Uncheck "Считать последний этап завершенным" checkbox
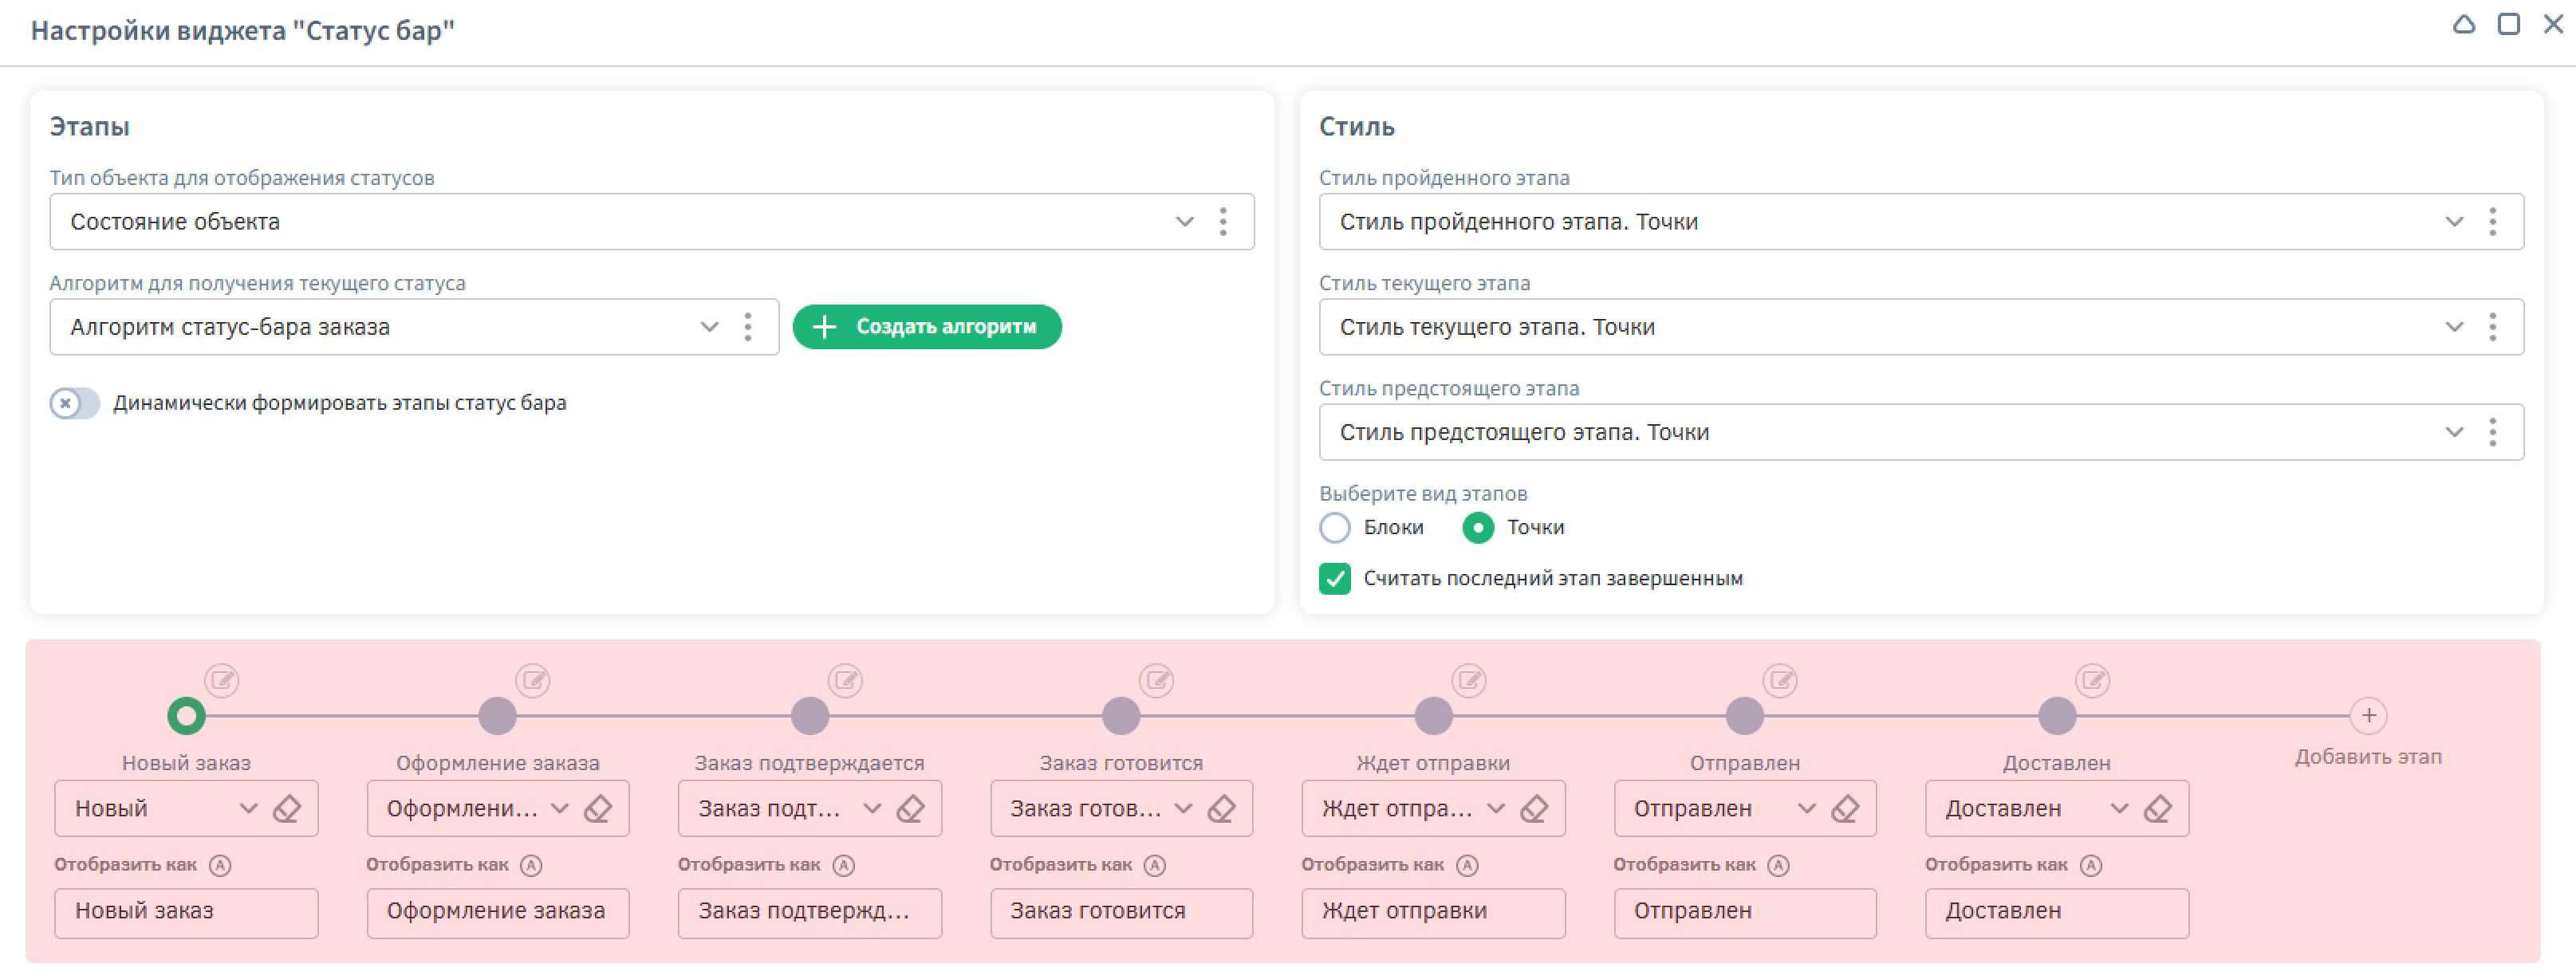 pos(1334,579)
